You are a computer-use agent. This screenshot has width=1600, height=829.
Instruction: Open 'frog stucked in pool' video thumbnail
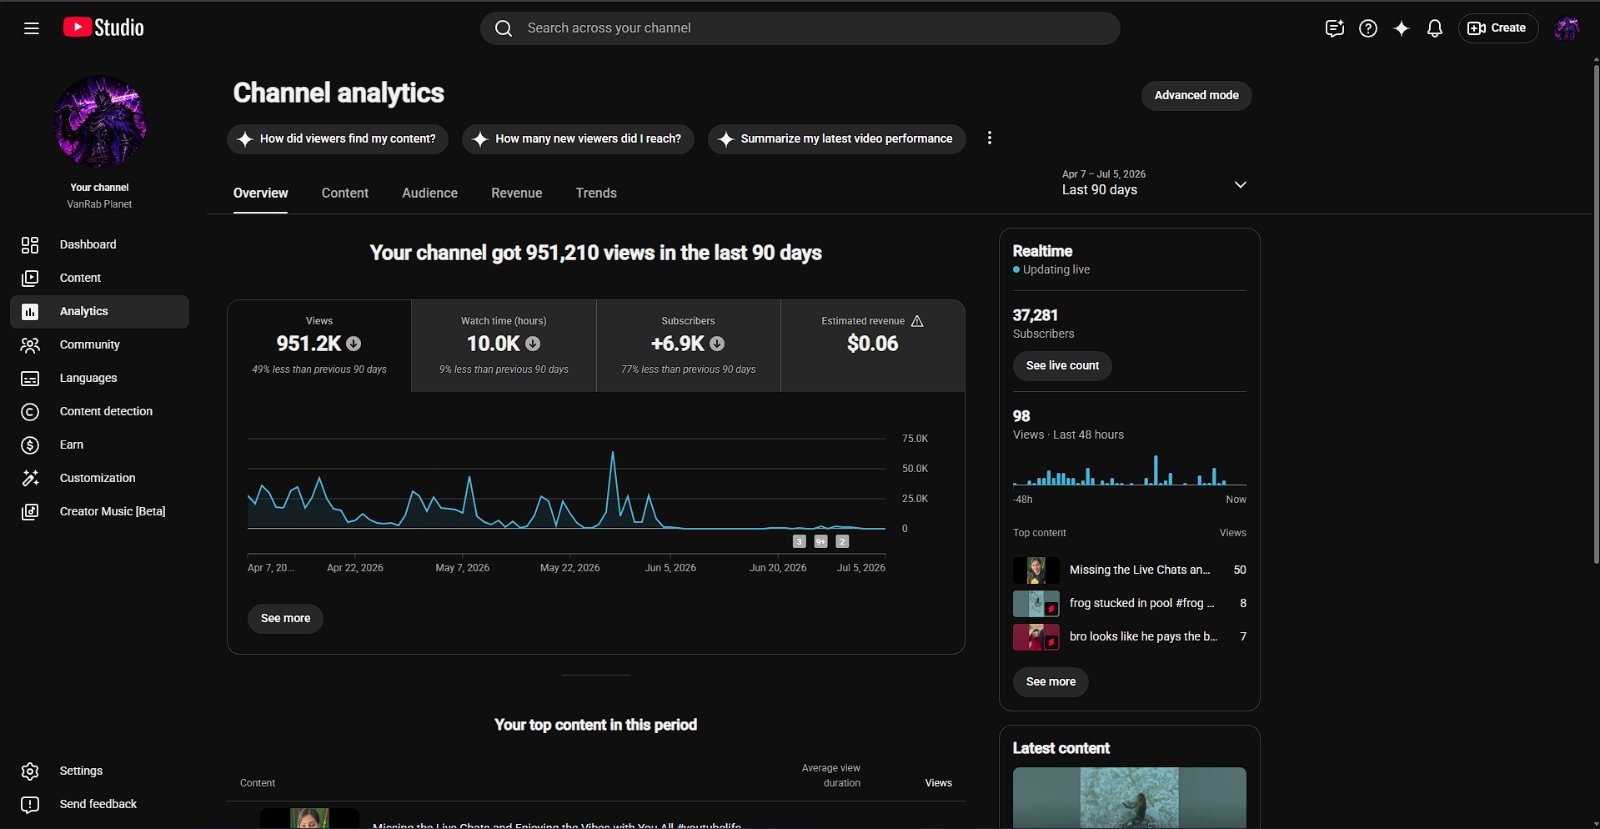point(1036,604)
